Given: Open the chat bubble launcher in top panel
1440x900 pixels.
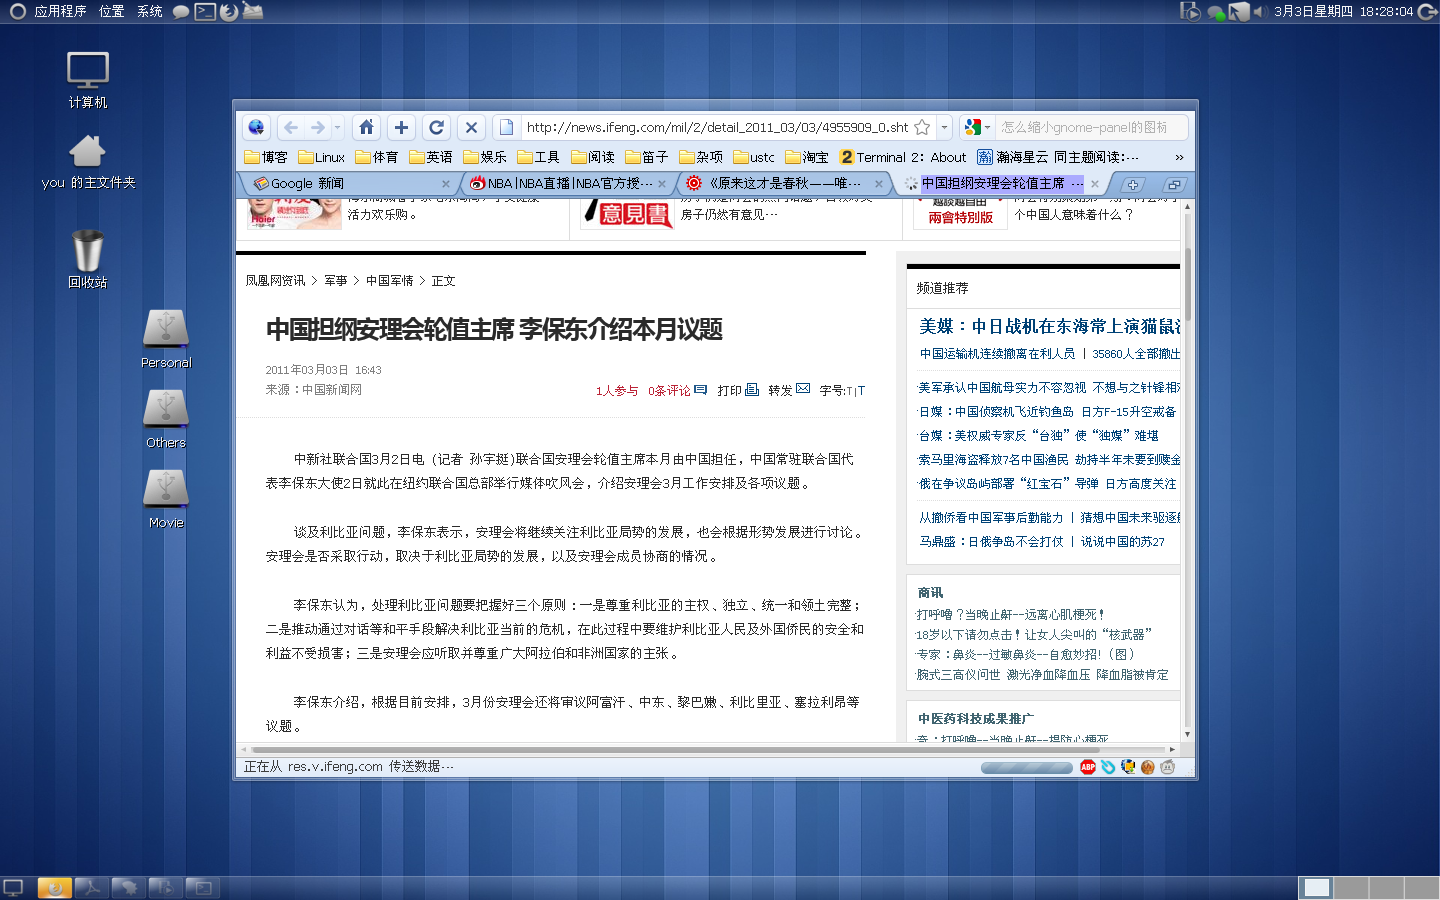Looking at the screenshot, I should coord(181,12).
